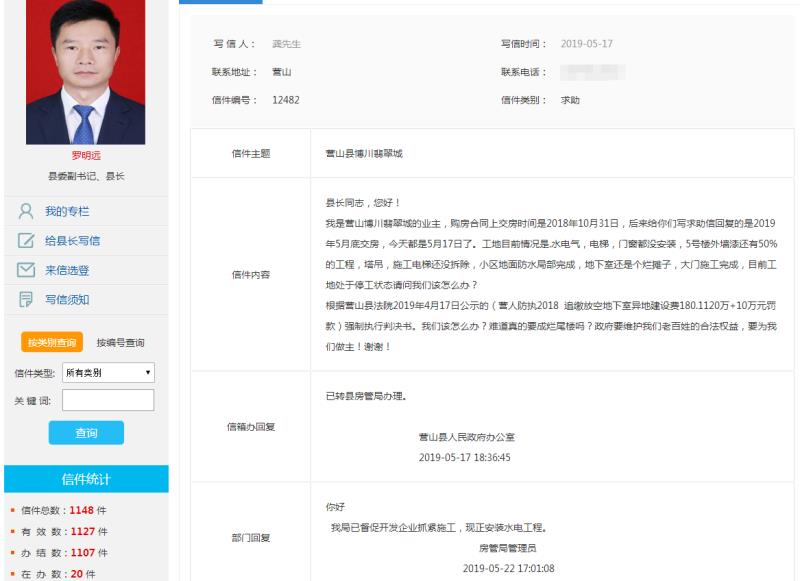Select the 信件总数 1148 statistic

click(64, 510)
